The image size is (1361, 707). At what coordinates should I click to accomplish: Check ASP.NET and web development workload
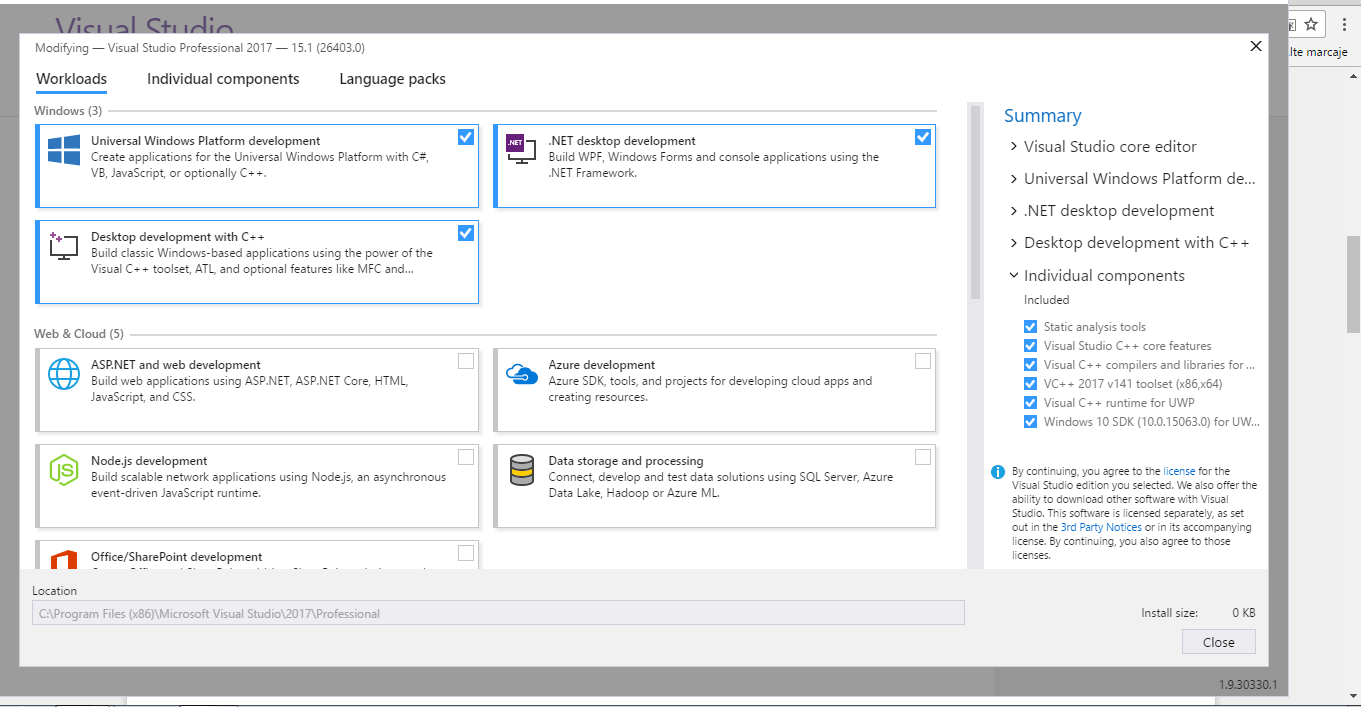pyautogui.click(x=466, y=361)
